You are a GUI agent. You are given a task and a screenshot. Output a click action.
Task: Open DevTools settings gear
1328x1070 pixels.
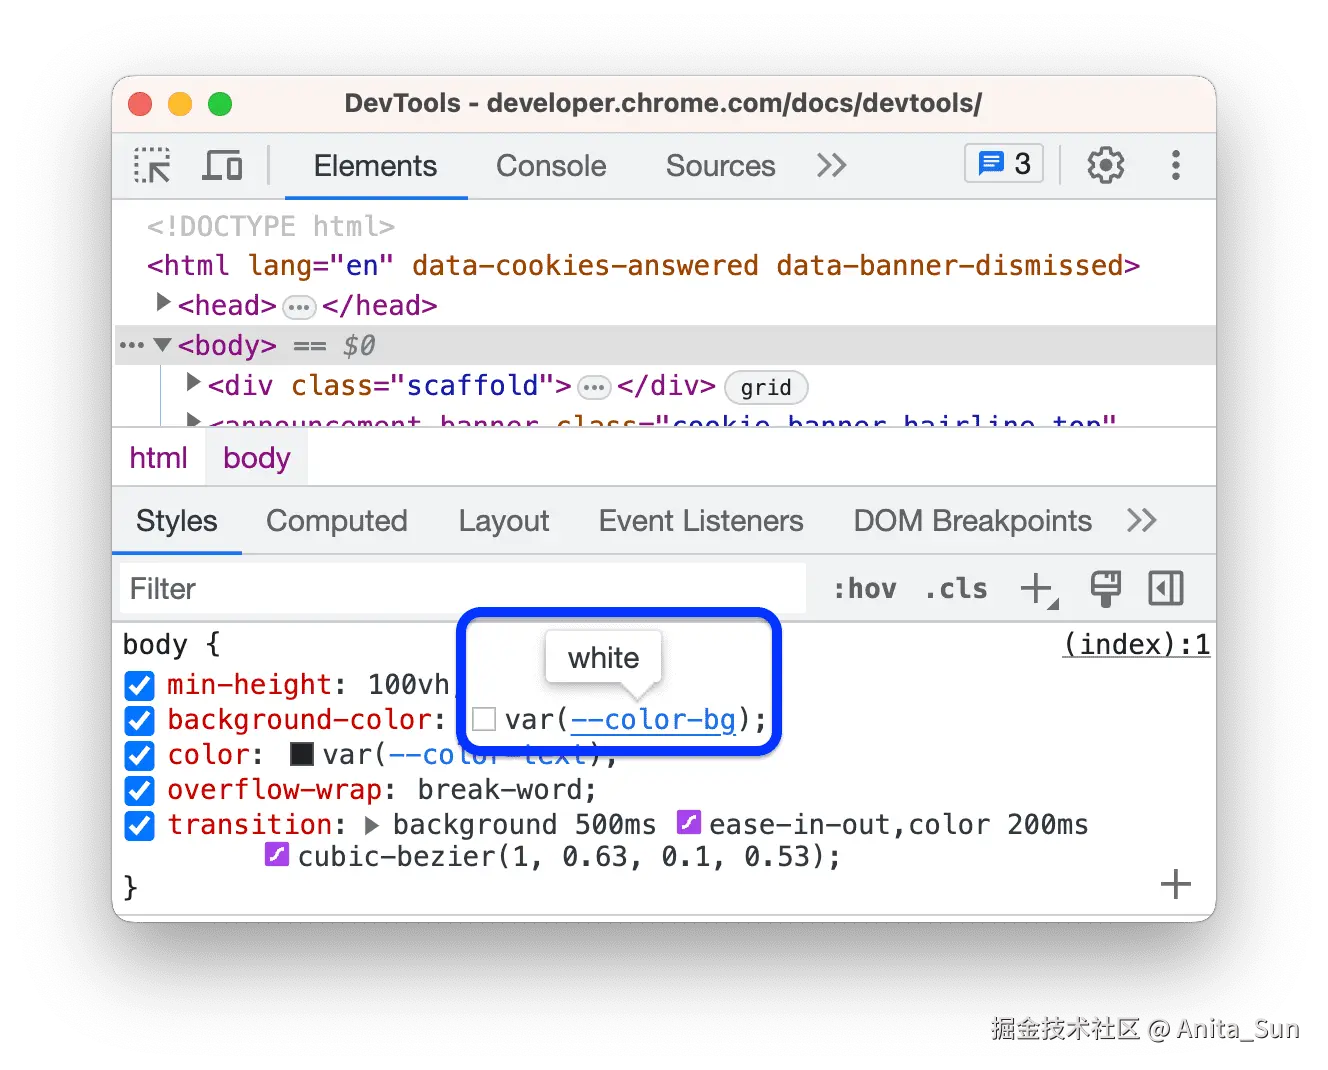[1105, 165]
